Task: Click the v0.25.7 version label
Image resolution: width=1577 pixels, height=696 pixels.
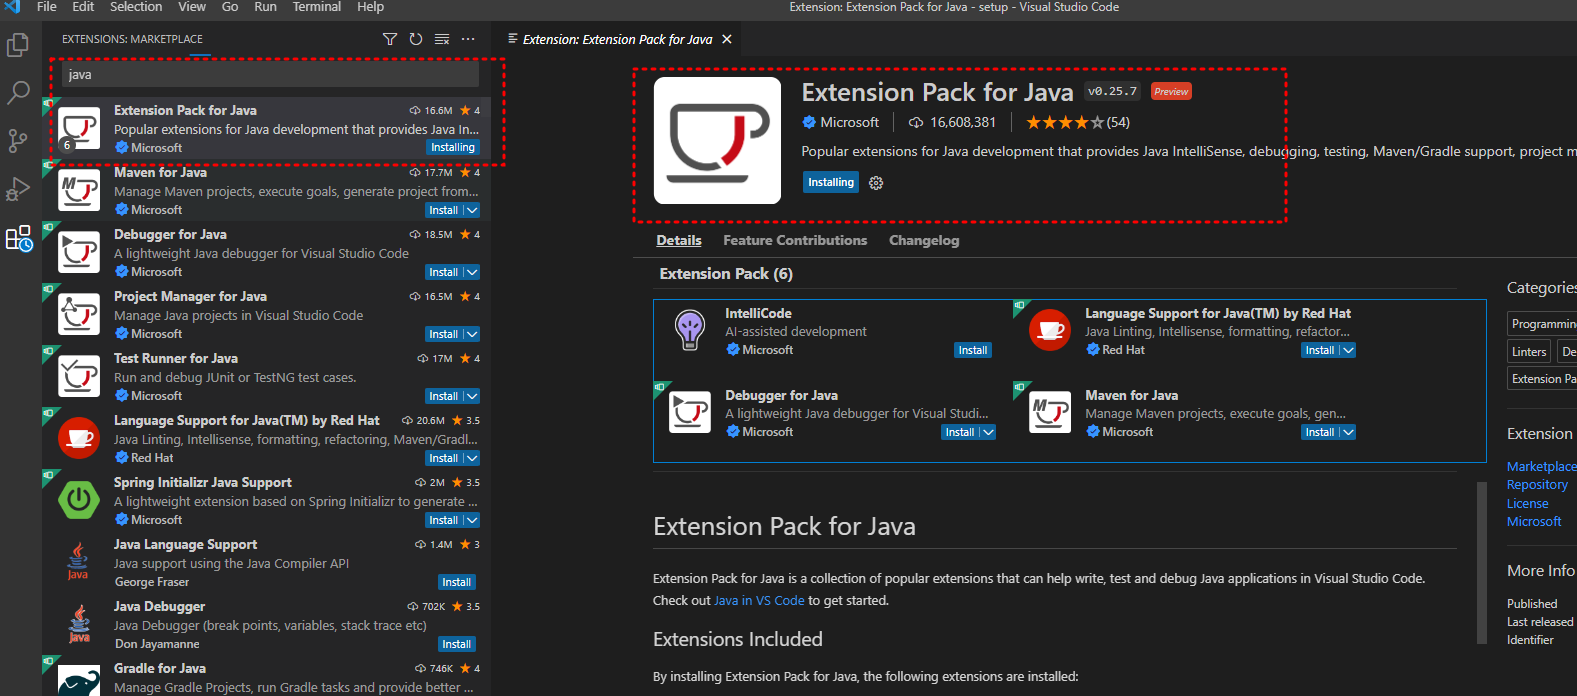Action: pyautogui.click(x=1112, y=91)
